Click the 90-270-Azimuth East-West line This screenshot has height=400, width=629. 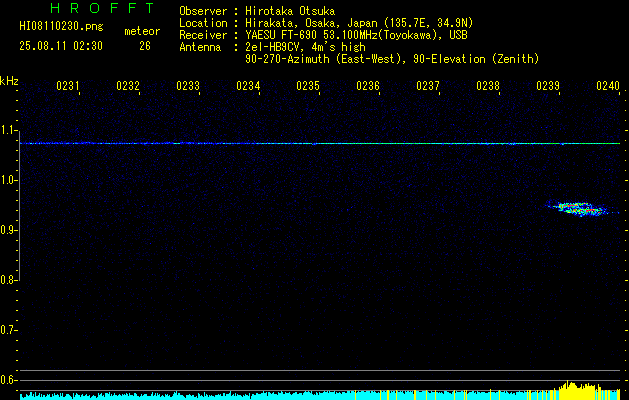[392, 59]
